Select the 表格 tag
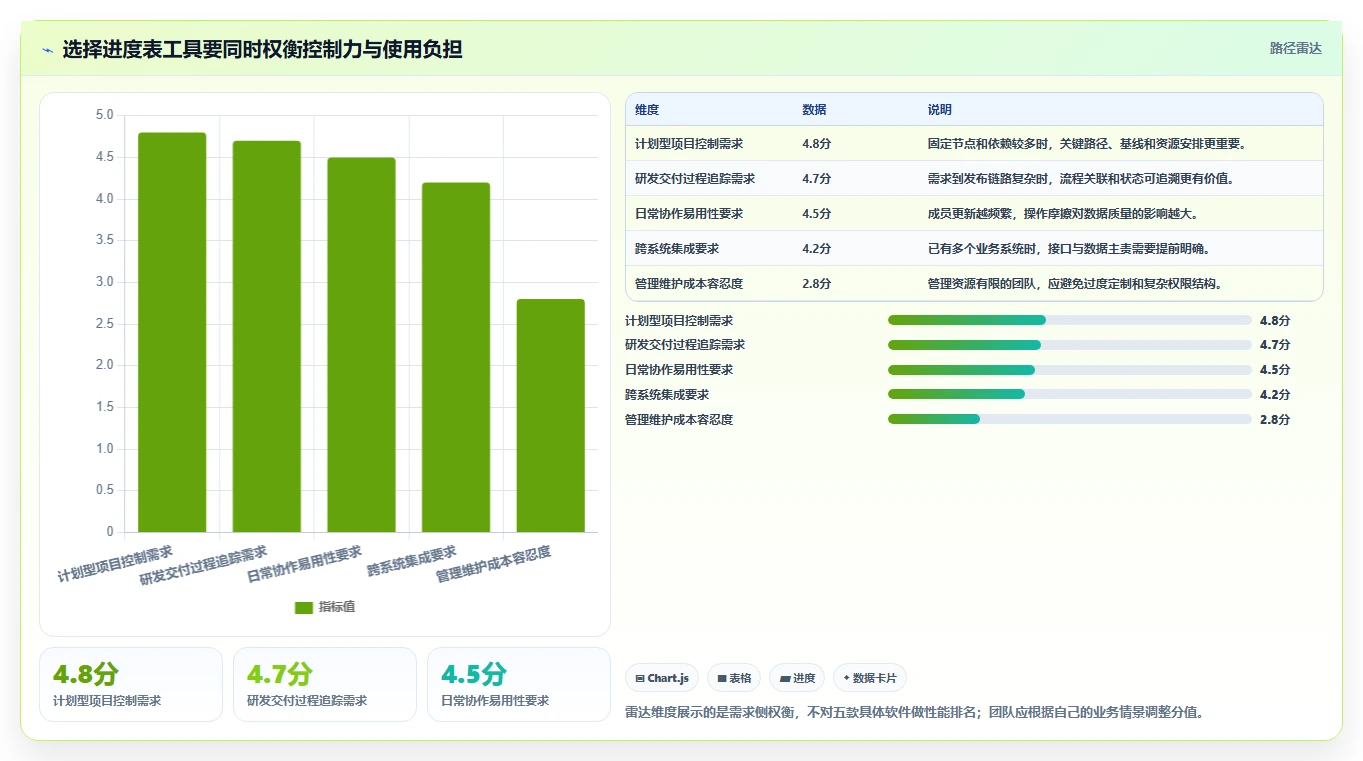Image resolution: width=1363 pixels, height=761 pixels. (734, 678)
